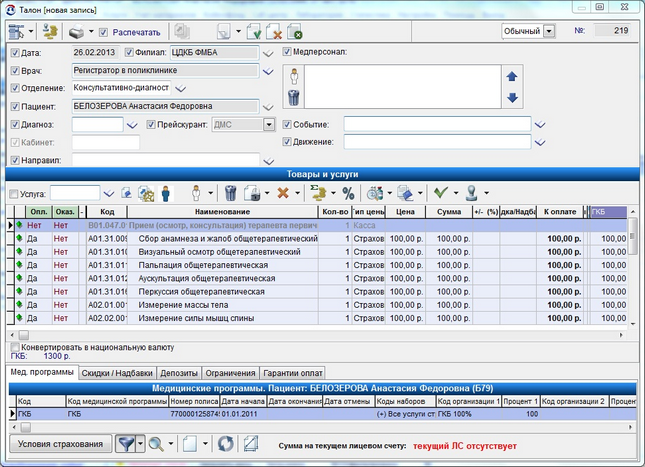Click the resize page icon at bottom
This screenshot has width=645, height=467.
(x=251, y=444)
